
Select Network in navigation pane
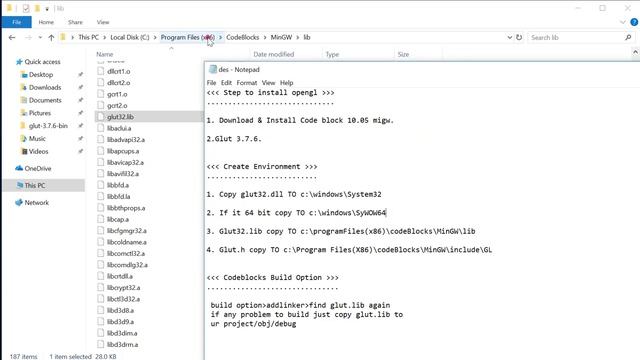pyautogui.click(x=36, y=202)
